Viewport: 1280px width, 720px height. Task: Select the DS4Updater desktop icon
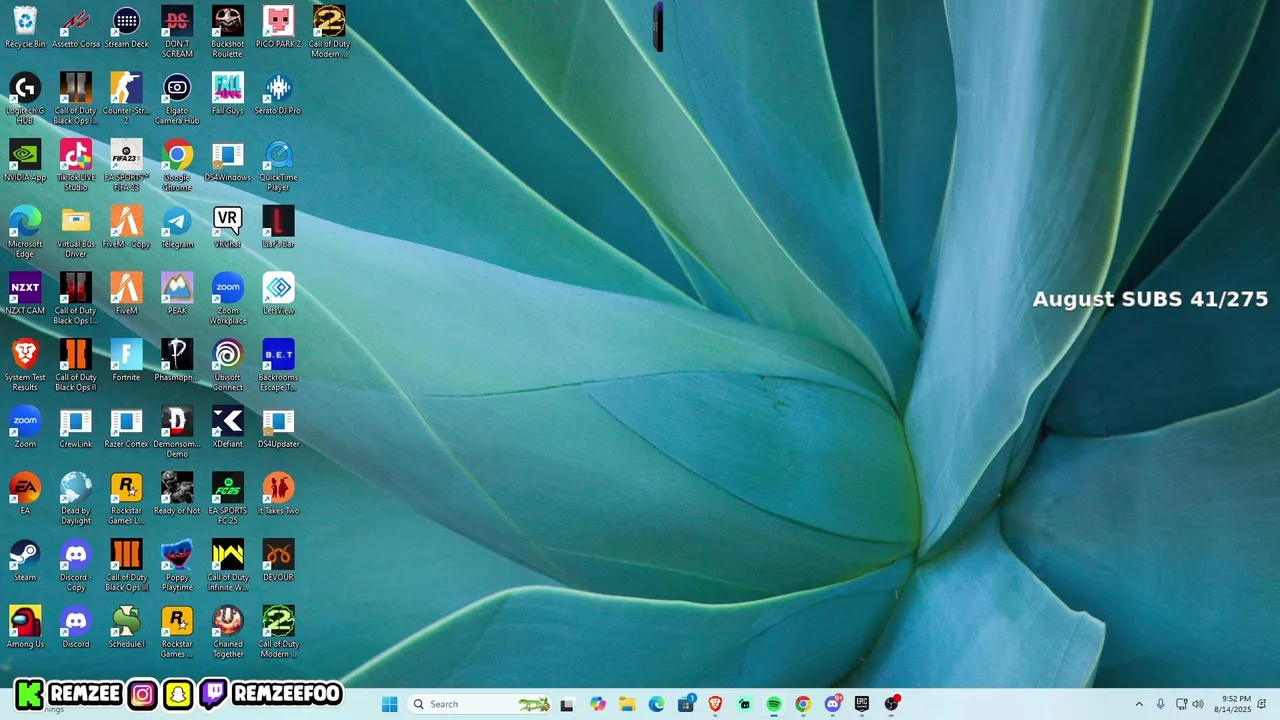278,428
